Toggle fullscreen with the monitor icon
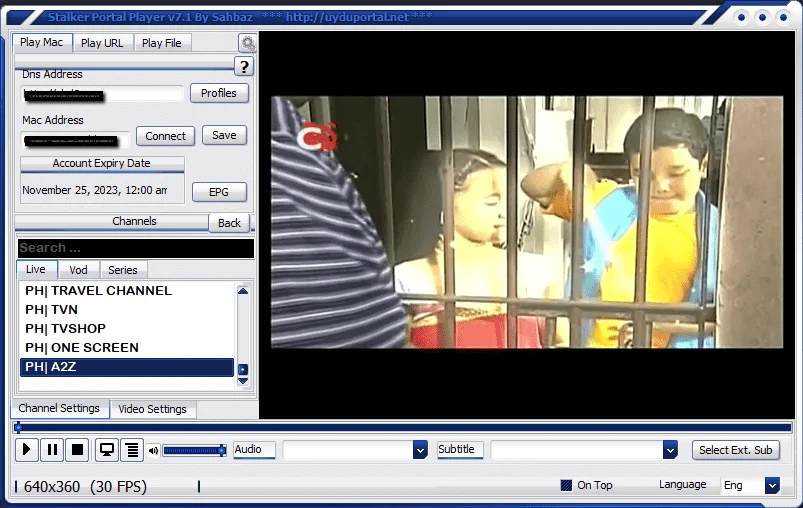803x508 pixels. click(107, 450)
